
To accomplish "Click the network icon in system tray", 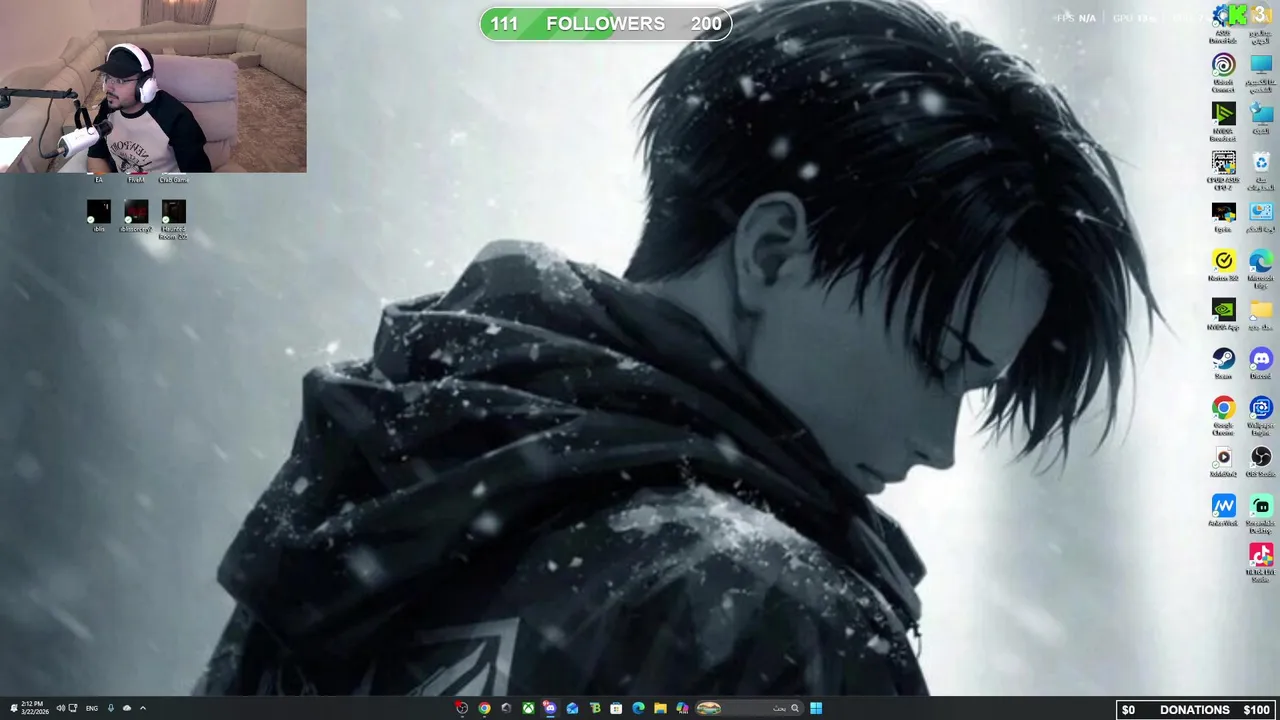I will [73, 708].
